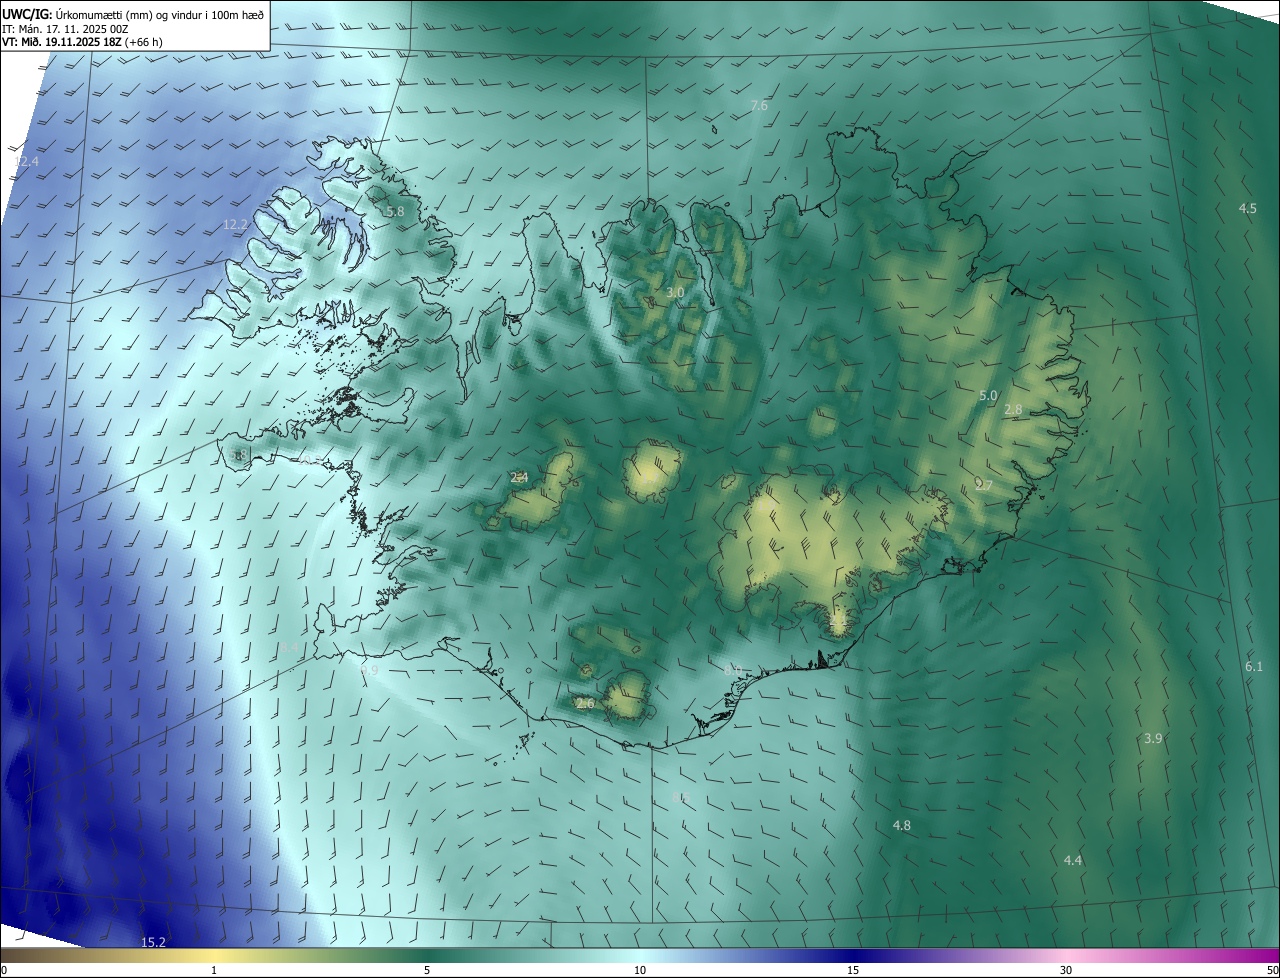Click the 4.4 value label

pos(1073,861)
